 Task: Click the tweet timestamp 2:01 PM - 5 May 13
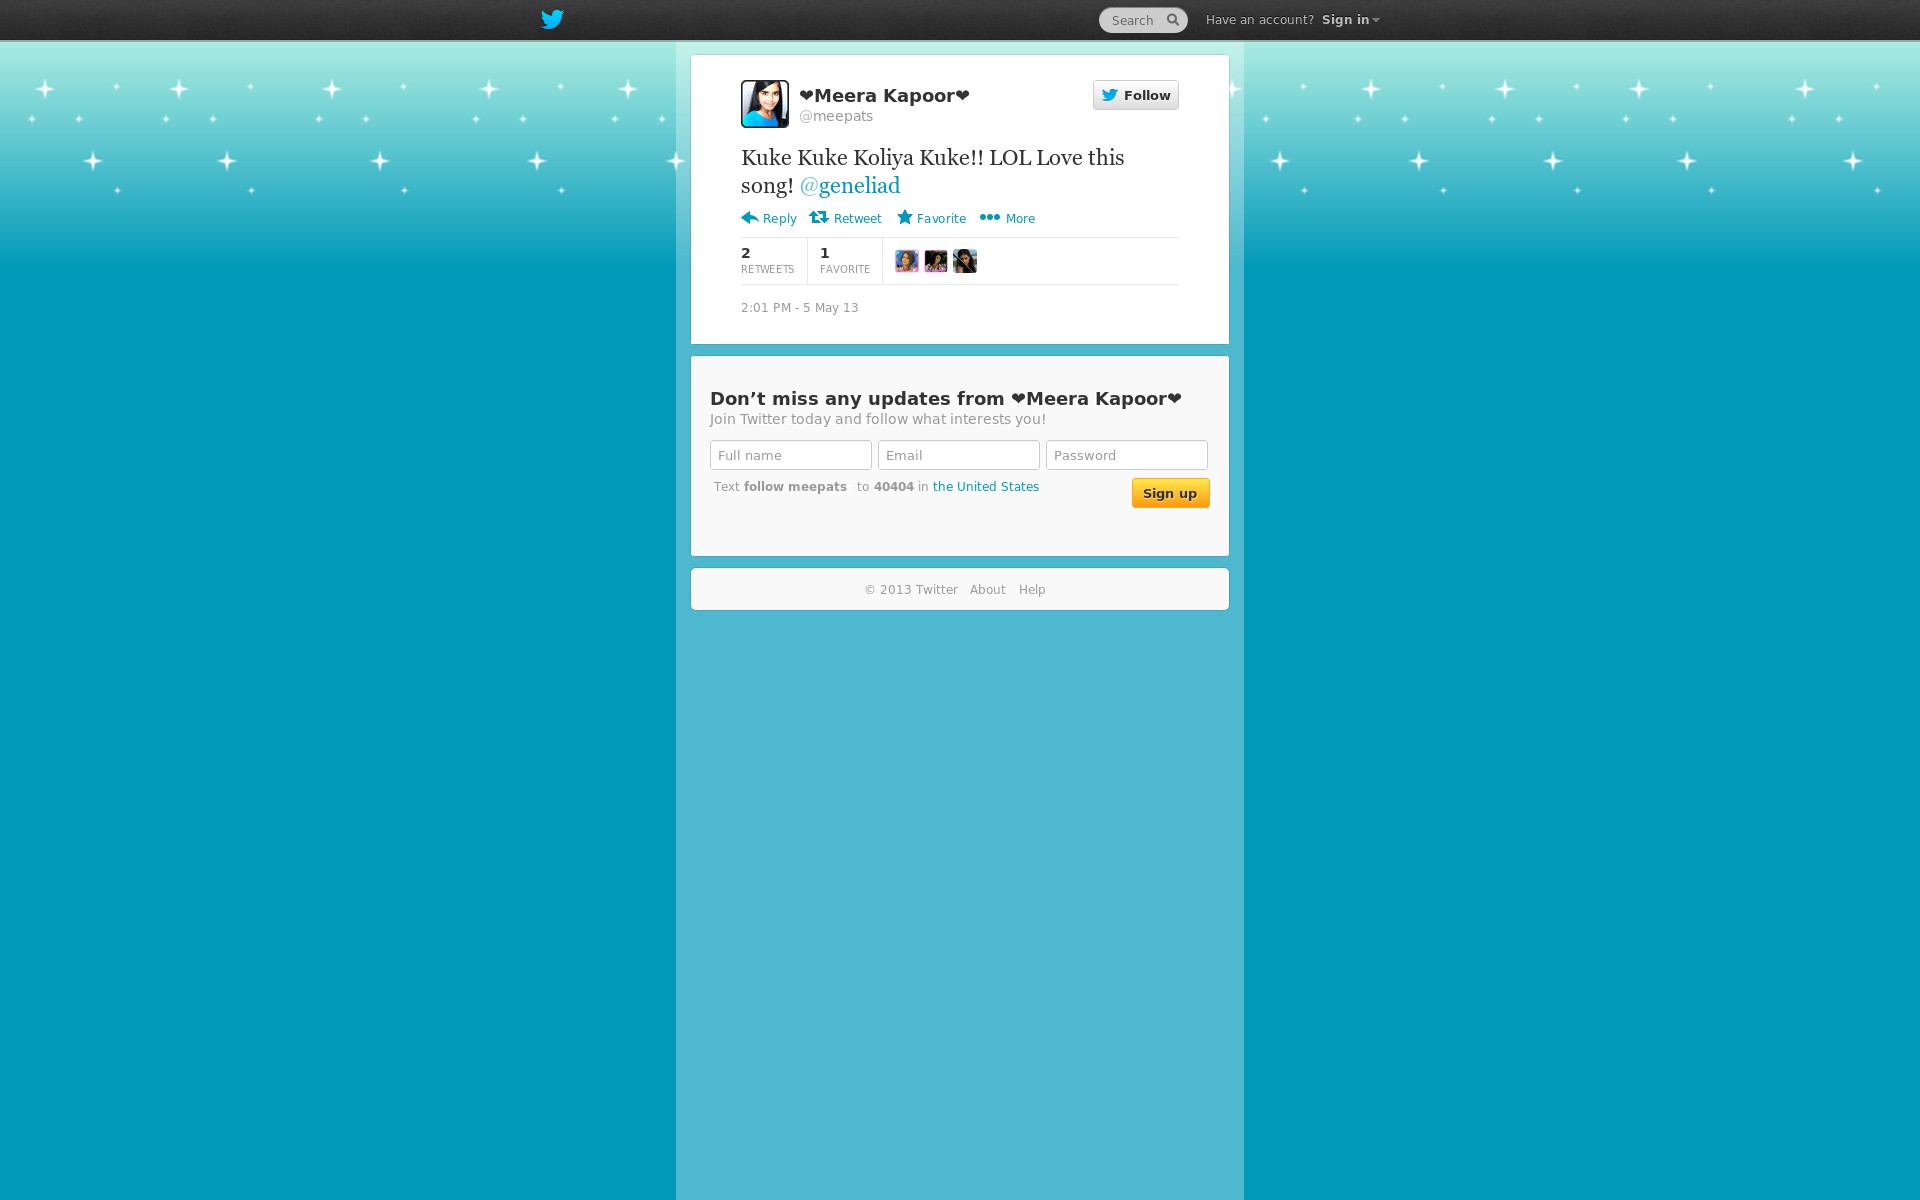pos(800,308)
